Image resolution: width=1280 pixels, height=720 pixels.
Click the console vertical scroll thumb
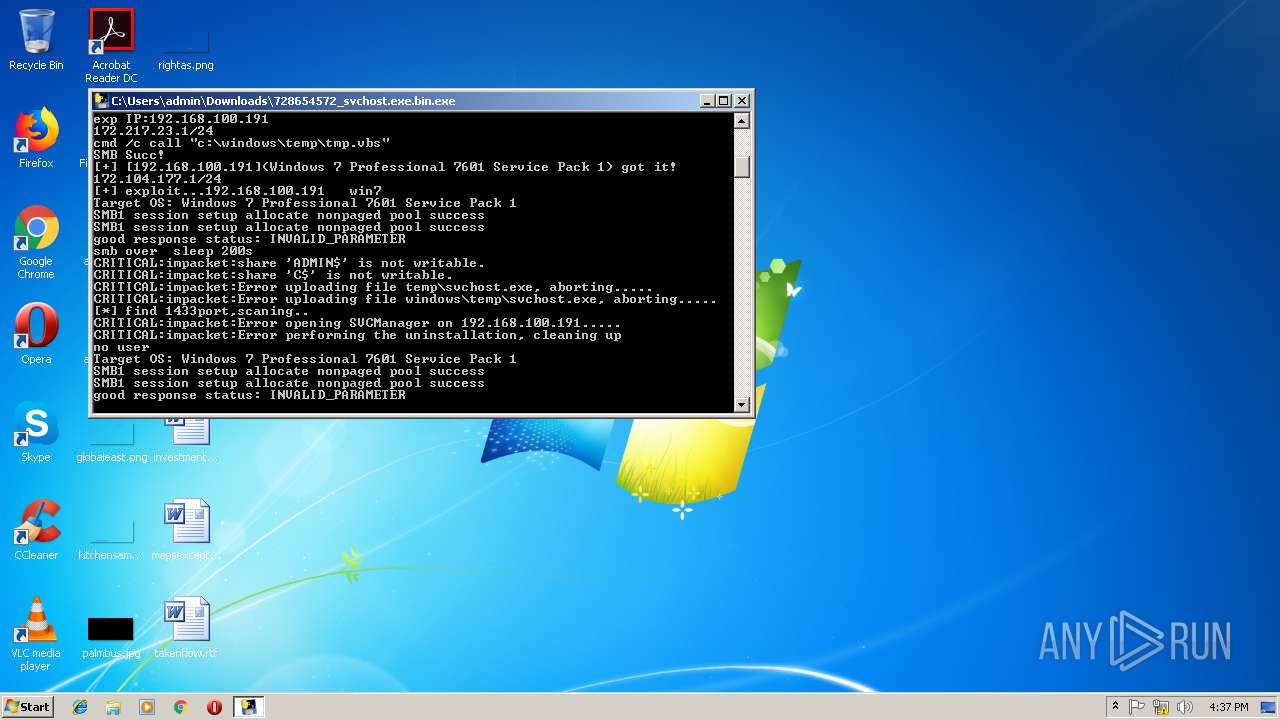pyautogui.click(x=742, y=166)
